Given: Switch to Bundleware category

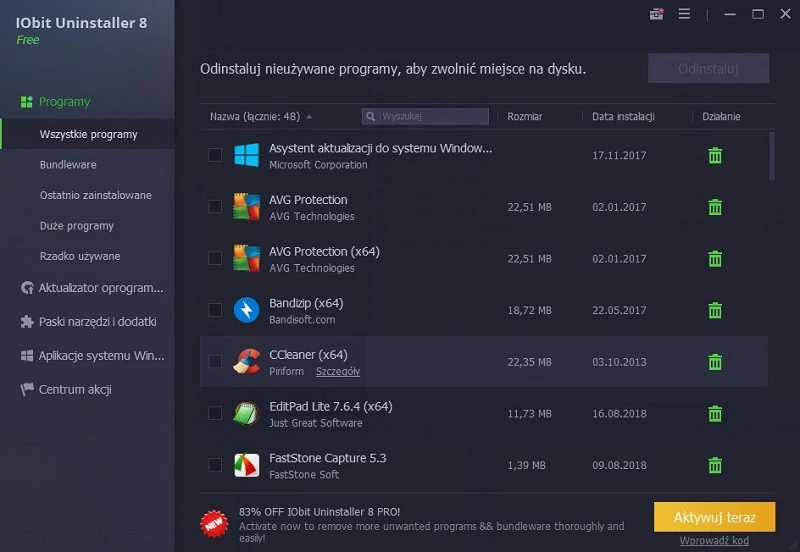Looking at the screenshot, I should 68,165.
